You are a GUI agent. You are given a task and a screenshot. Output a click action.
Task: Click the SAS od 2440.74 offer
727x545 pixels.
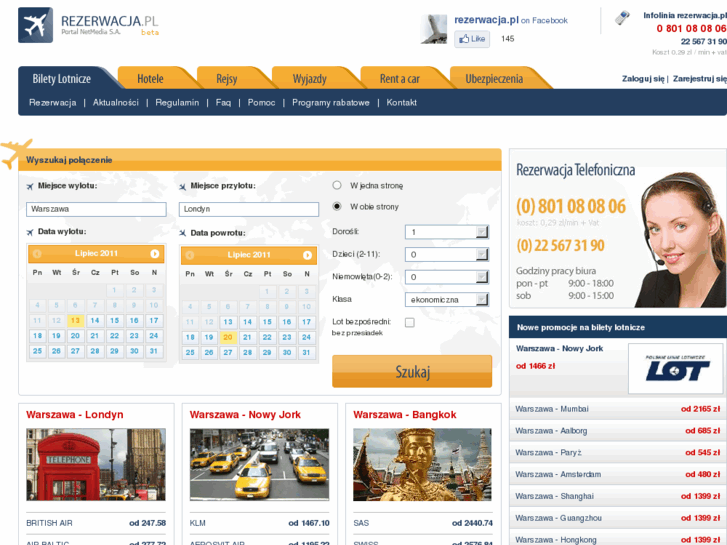point(422,523)
